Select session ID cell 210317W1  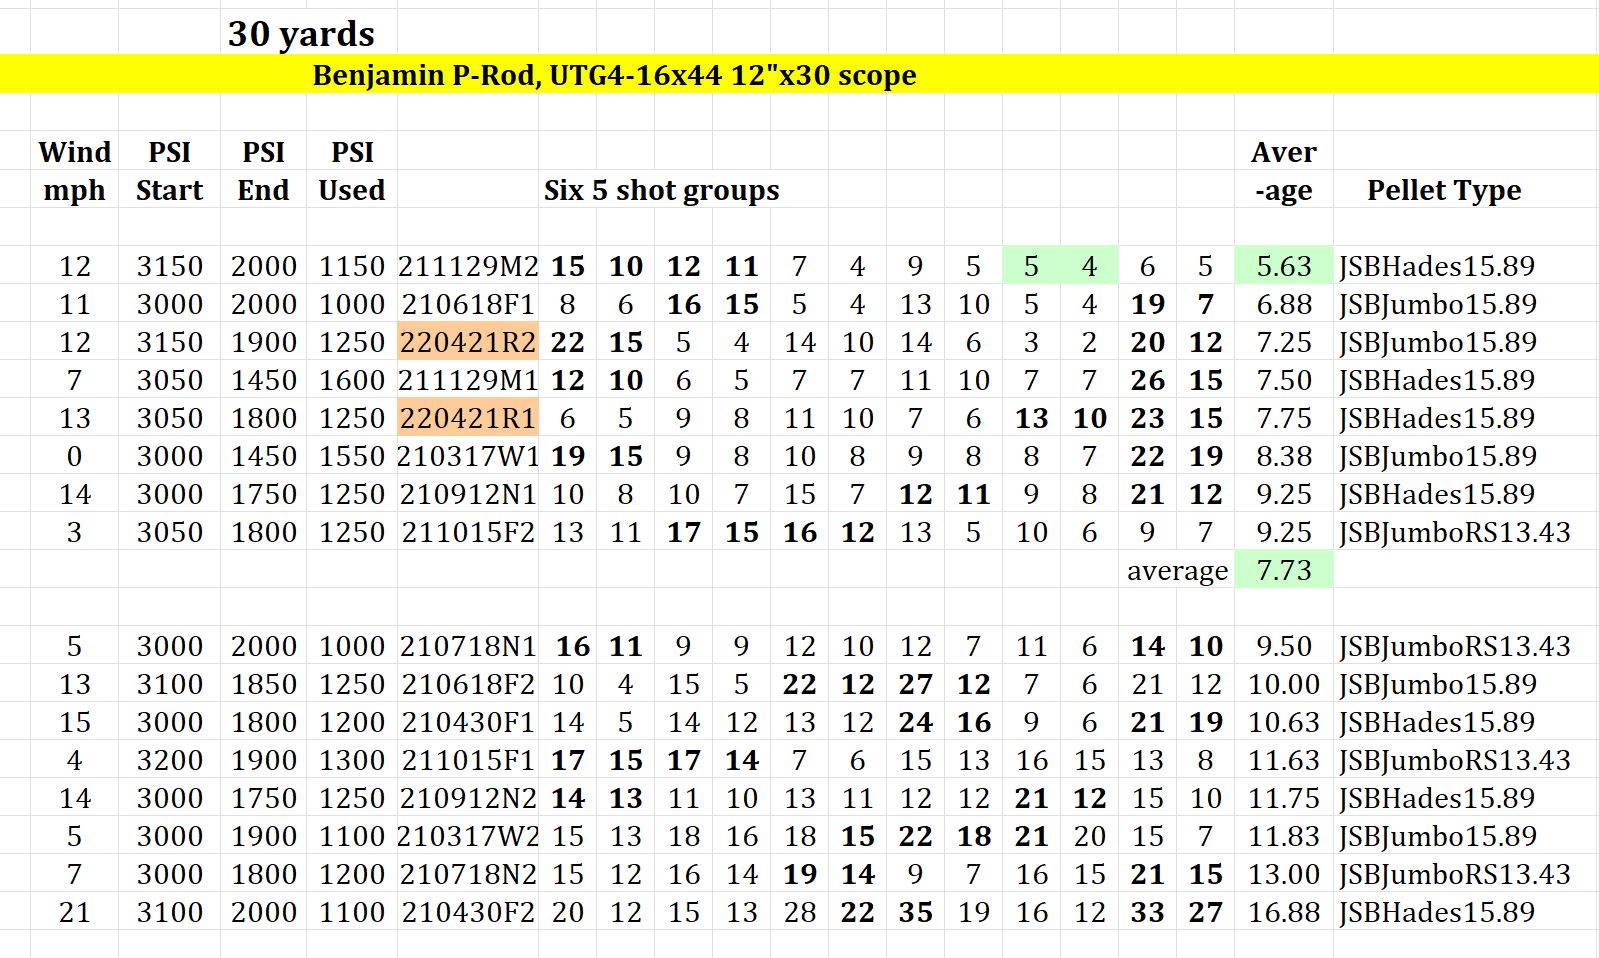click(468, 456)
